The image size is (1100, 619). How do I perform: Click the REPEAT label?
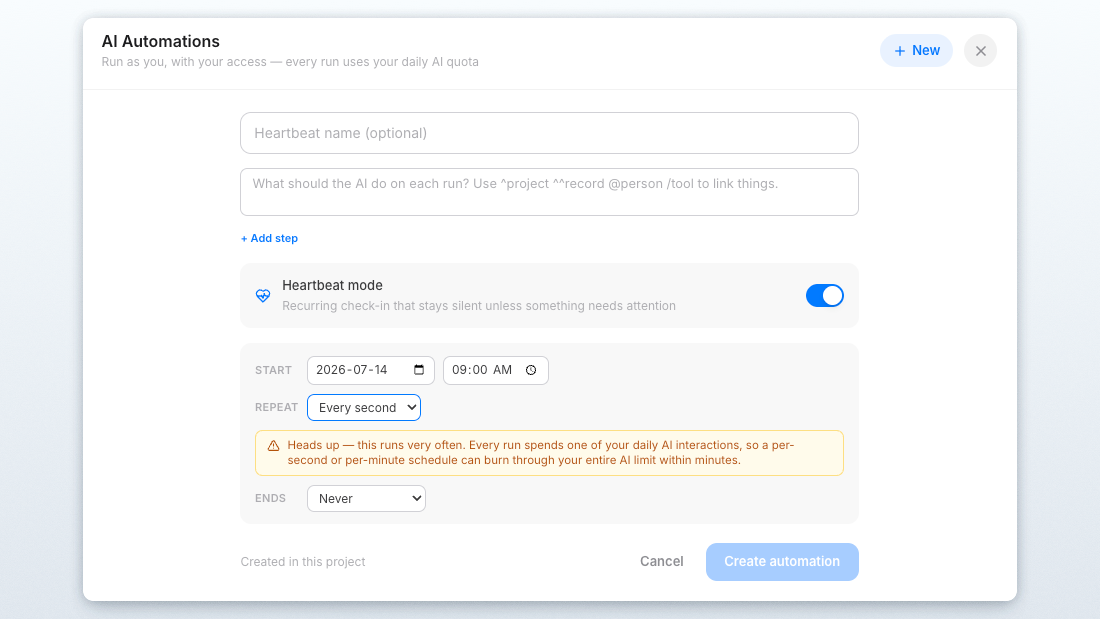(x=276, y=407)
